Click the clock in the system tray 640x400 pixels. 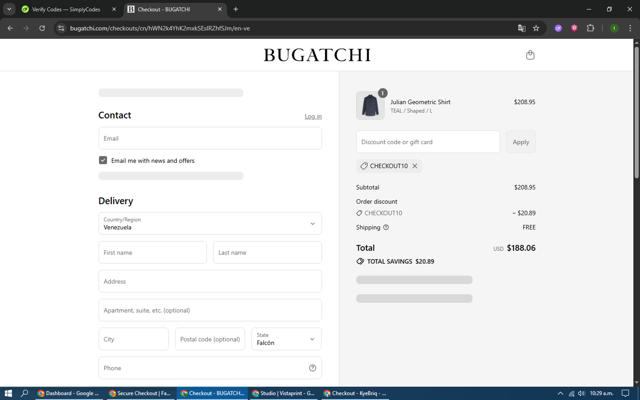(x=601, y=393)
